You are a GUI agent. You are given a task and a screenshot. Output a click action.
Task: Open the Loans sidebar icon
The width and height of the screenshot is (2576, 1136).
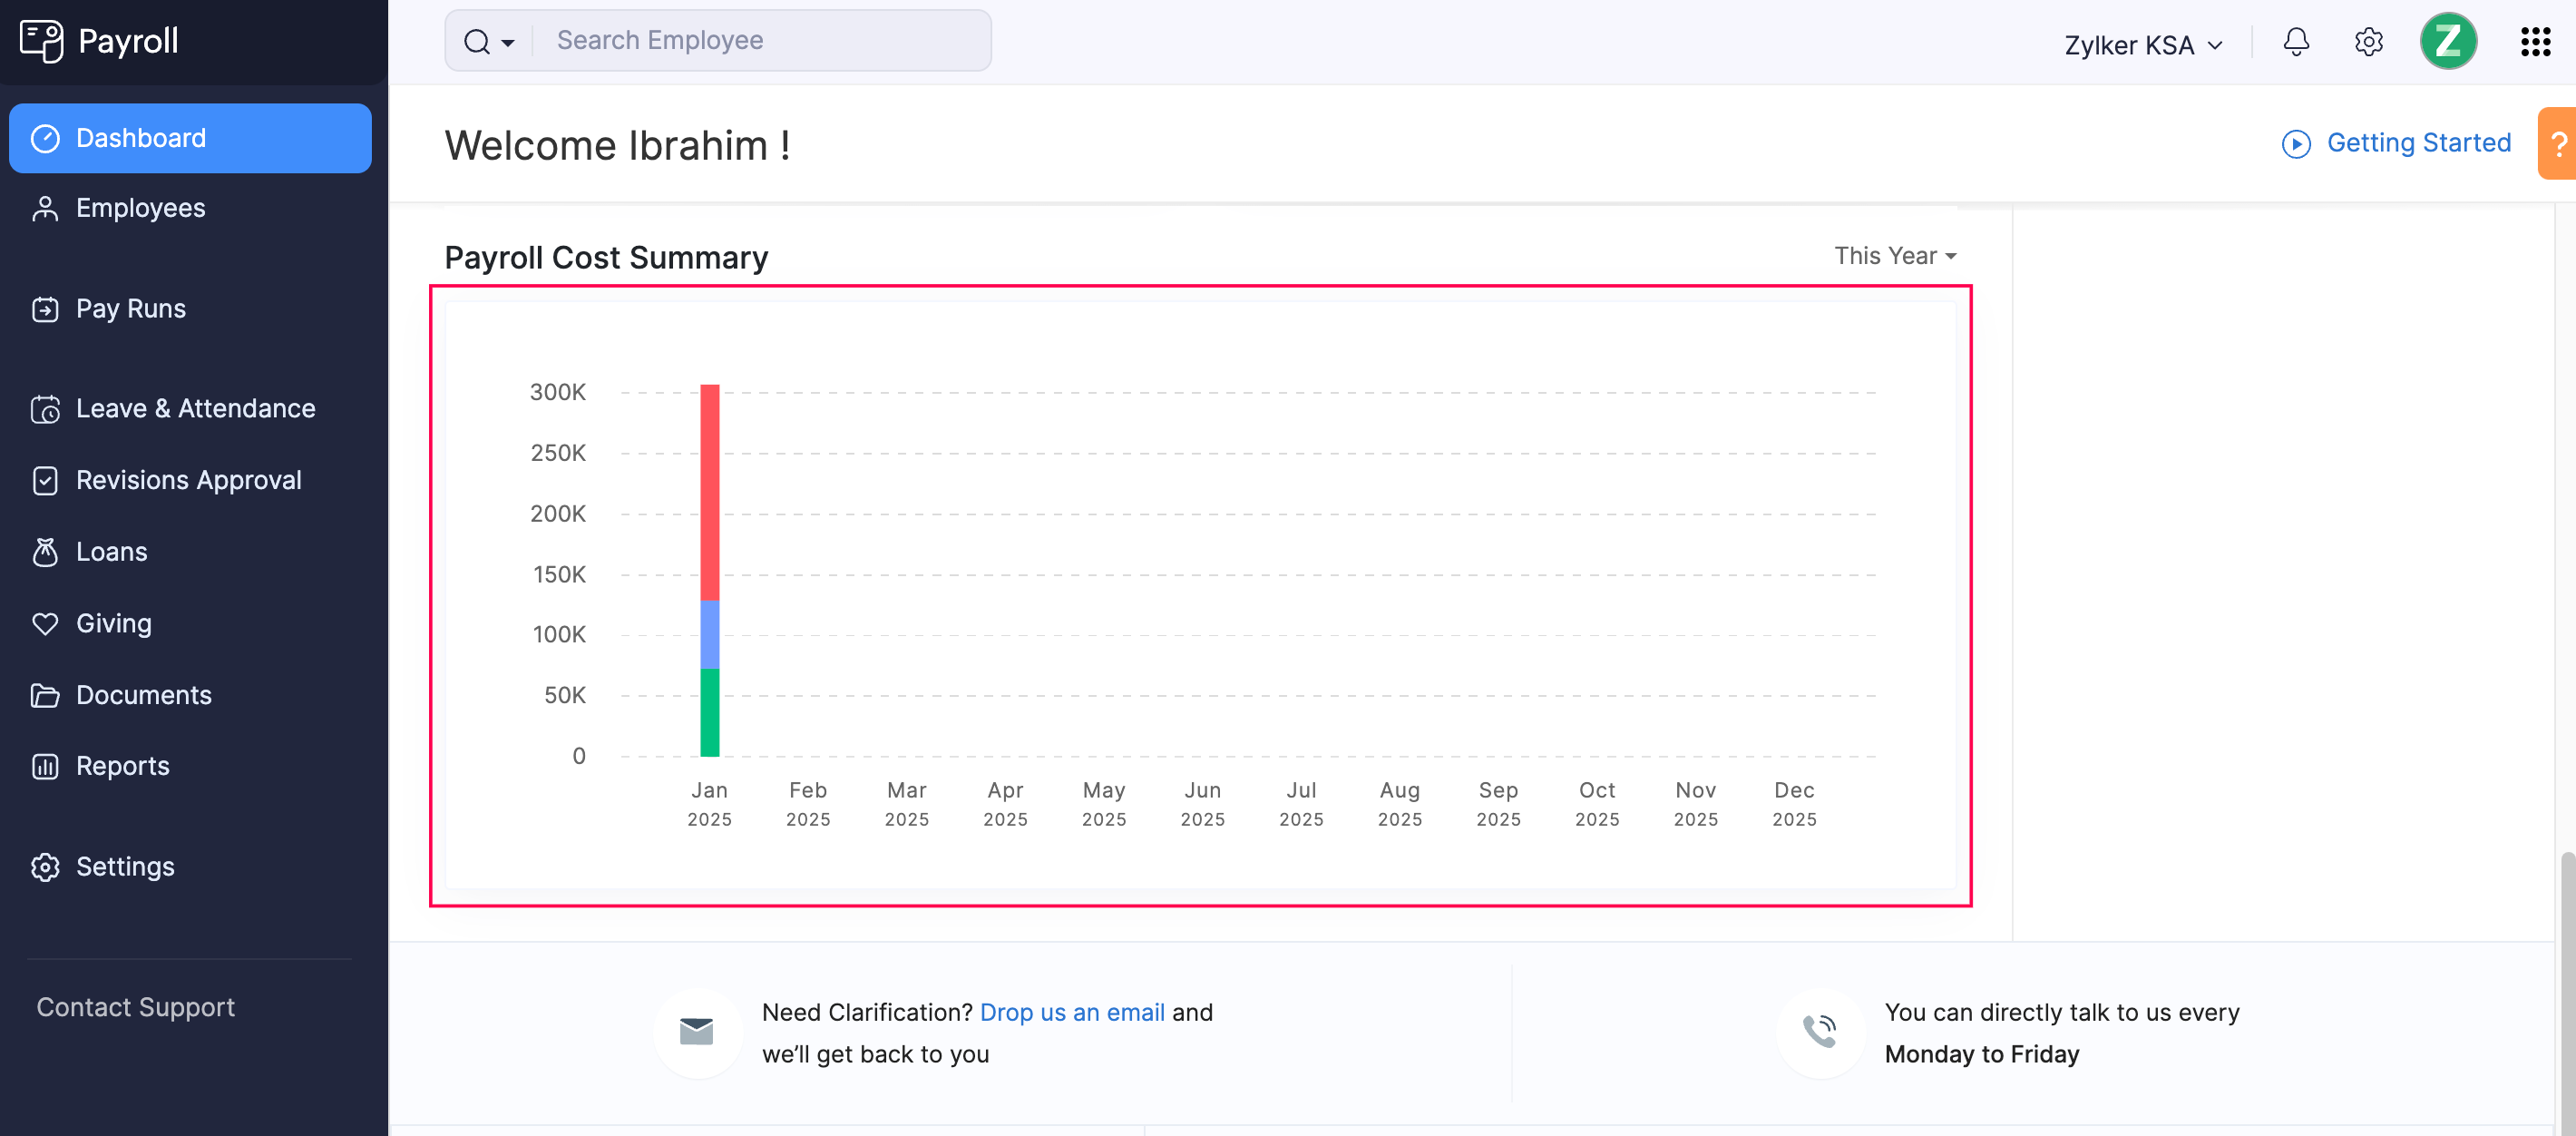click(x=46, y=551)
